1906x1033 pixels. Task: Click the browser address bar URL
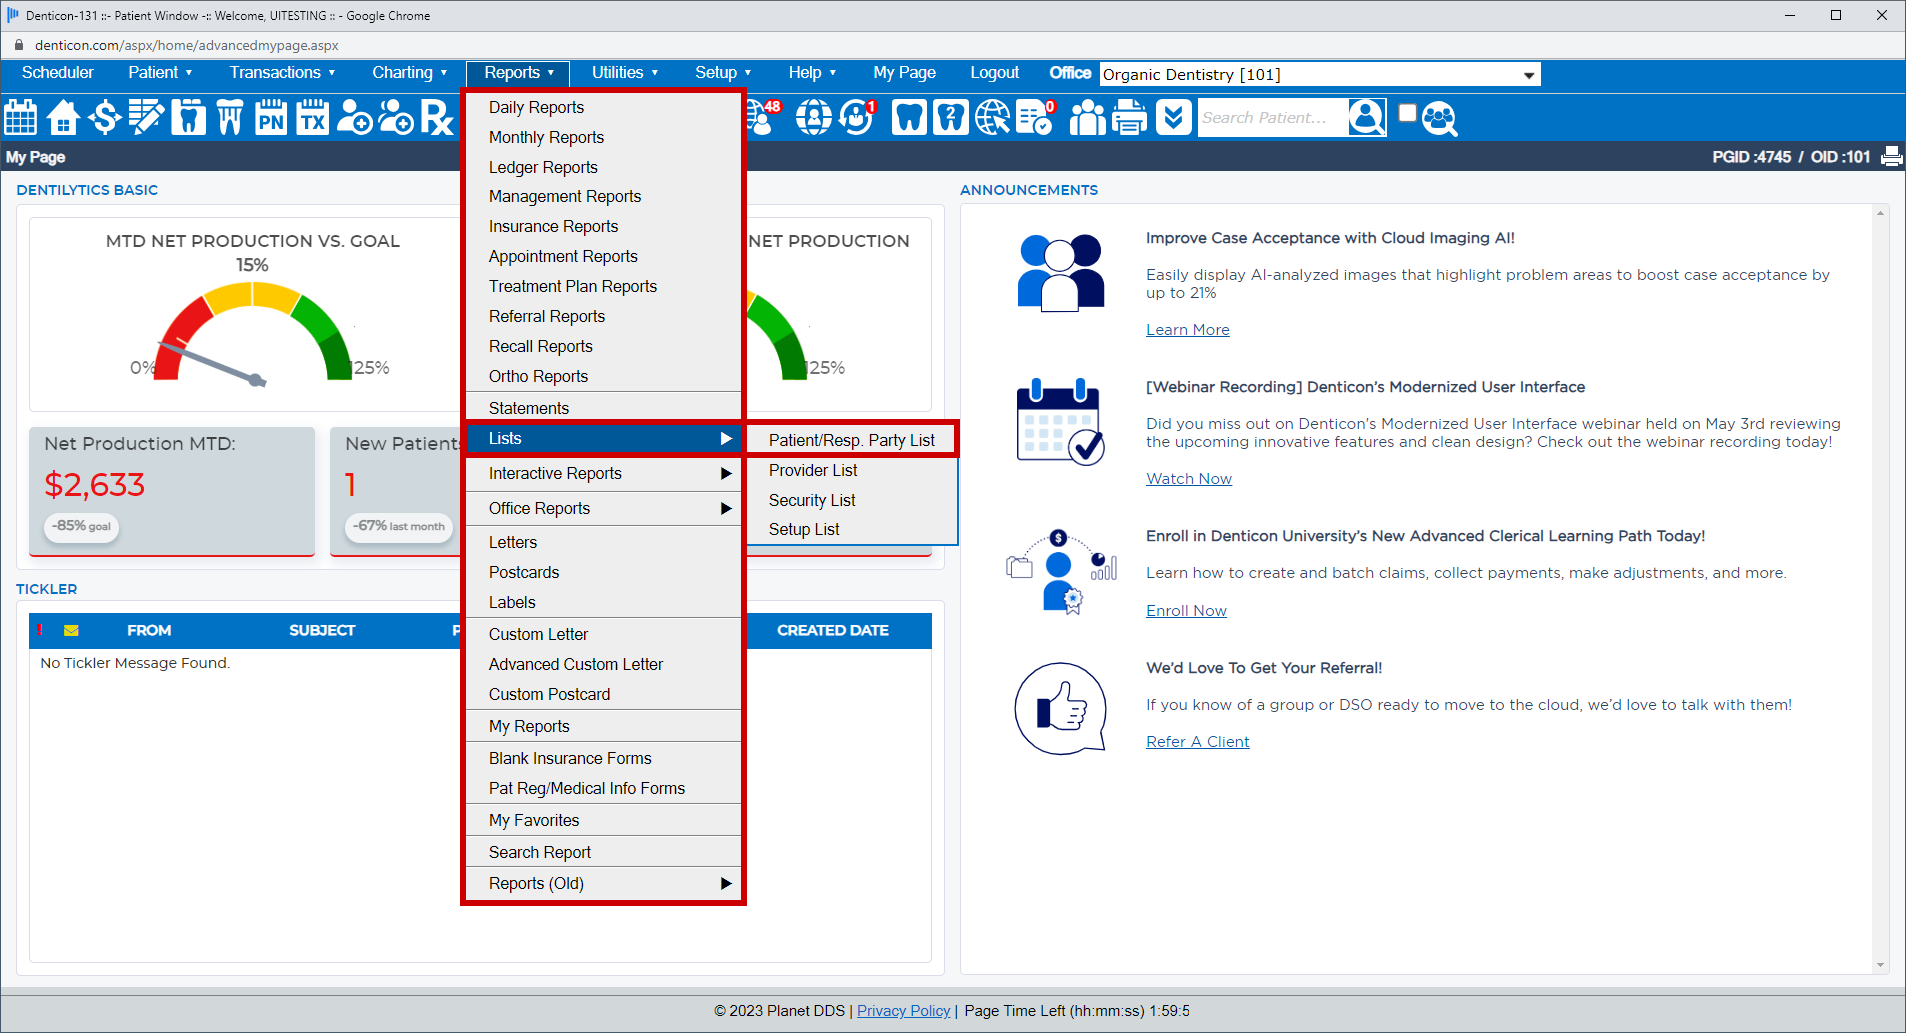pyautogui.click(x=186, y=45)
